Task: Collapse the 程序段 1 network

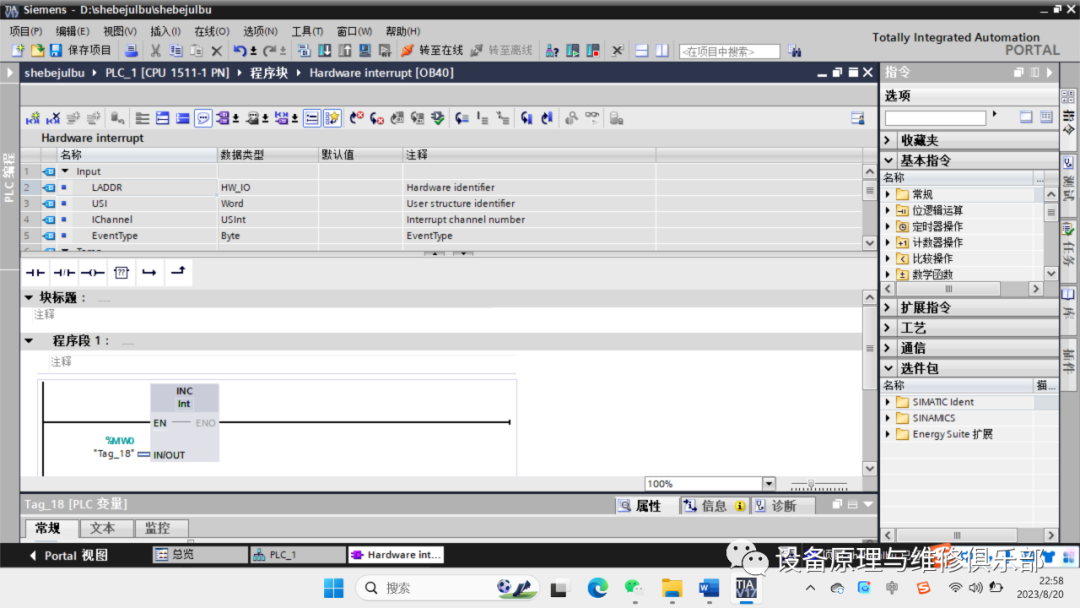Action: [x=29, y=341]
